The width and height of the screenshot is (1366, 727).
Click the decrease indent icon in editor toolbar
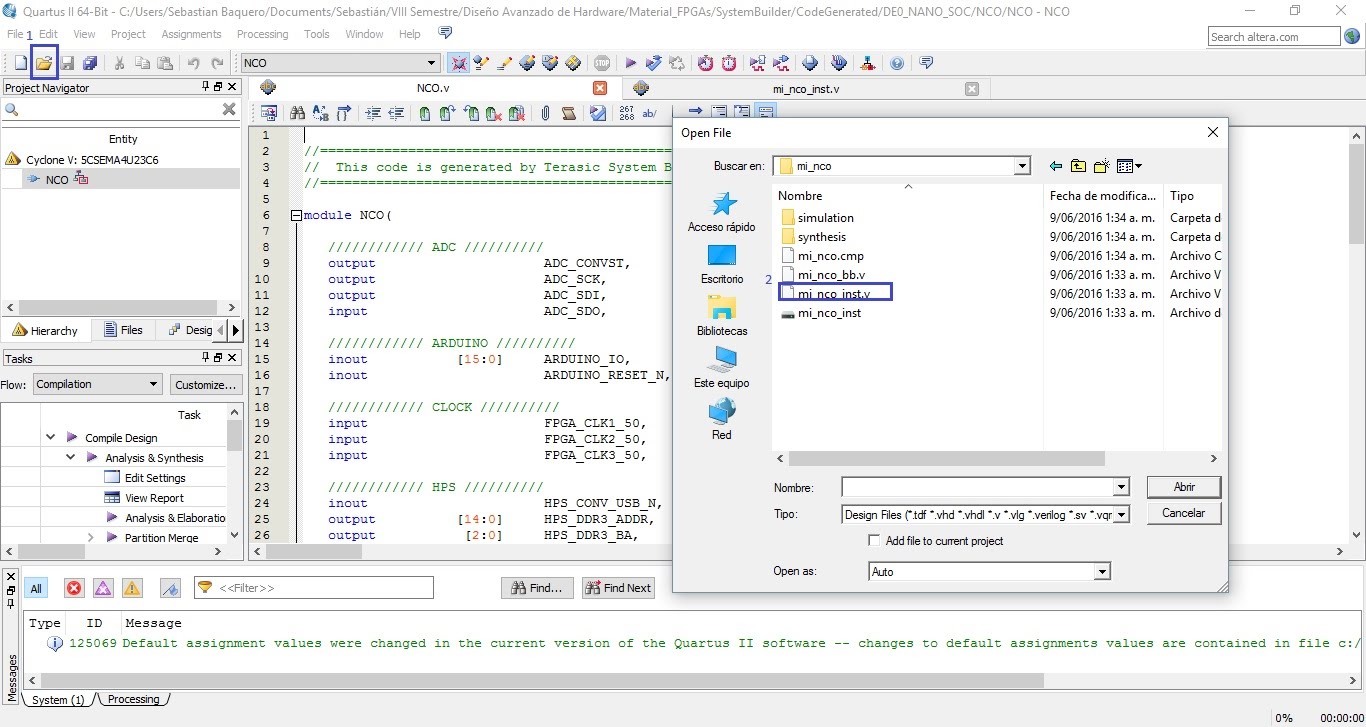[396, 113]
